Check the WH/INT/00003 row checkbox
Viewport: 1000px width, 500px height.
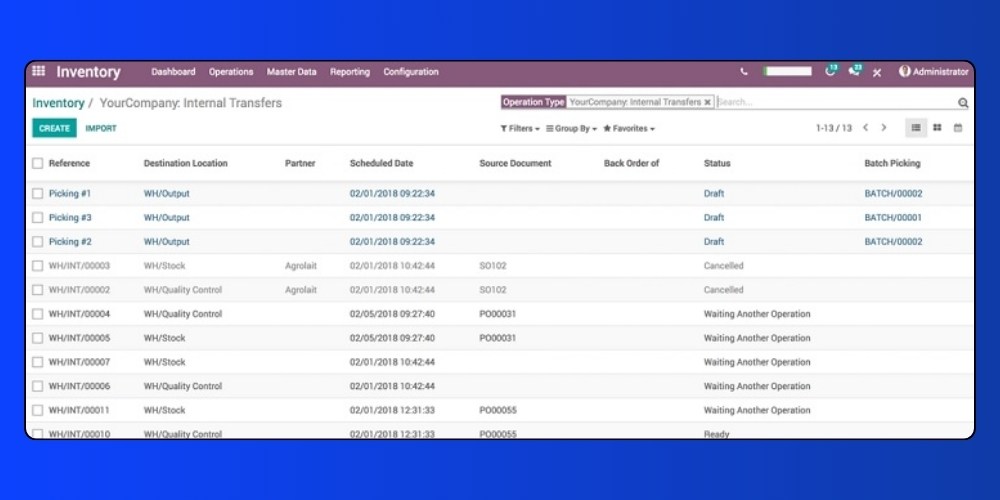[x=38, y=265]
